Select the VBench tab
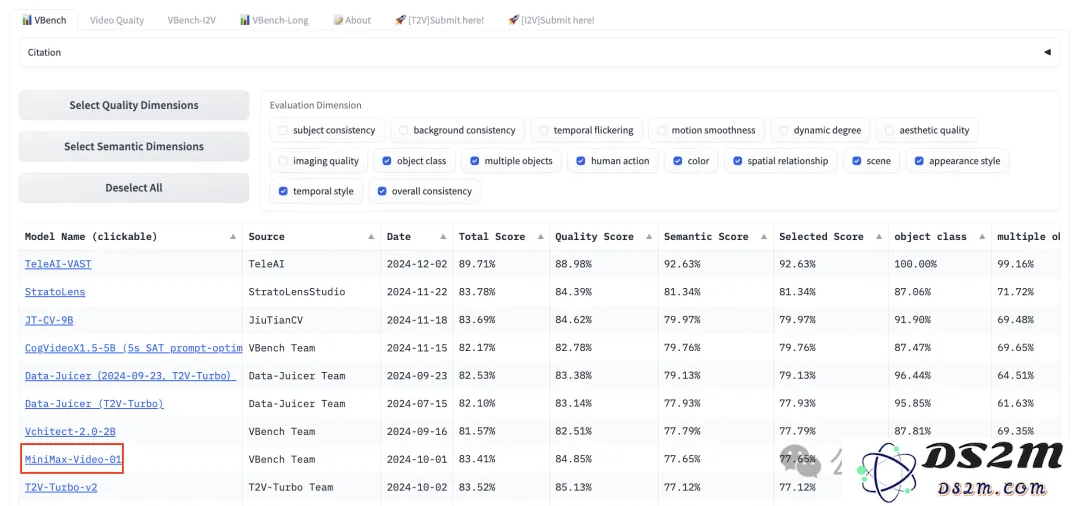 click(44, 20)
